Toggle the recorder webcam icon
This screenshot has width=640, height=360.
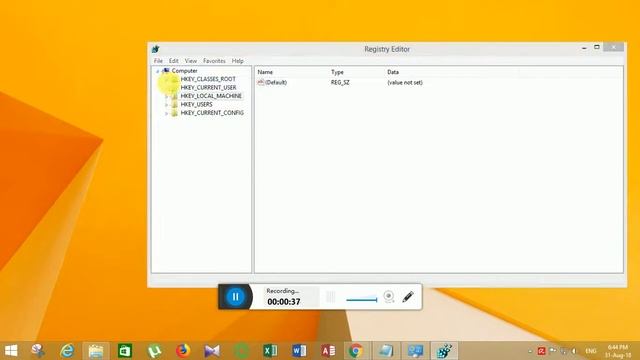tap(389, 296)
